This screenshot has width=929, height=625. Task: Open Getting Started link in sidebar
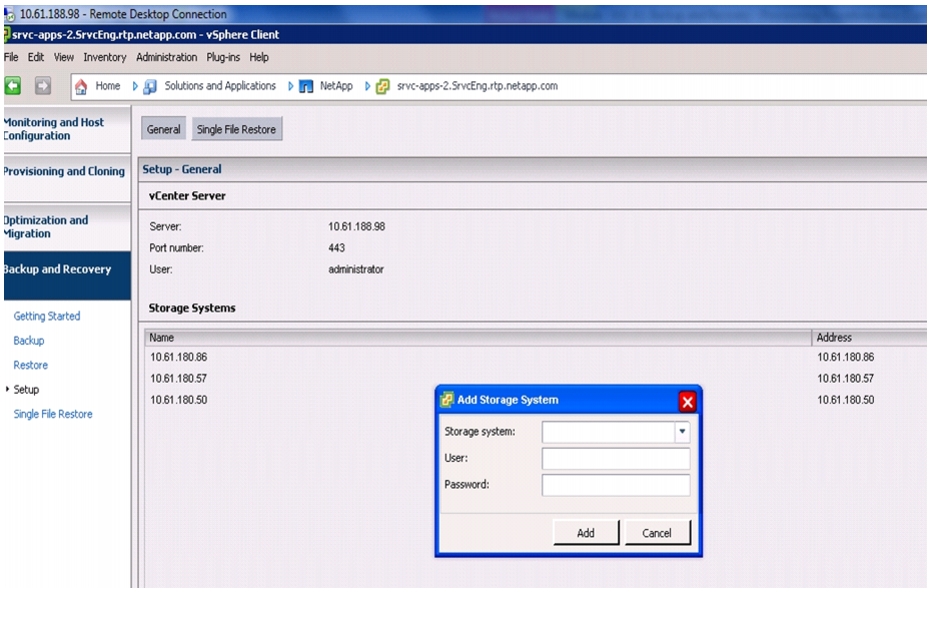pyautogui.click(x=47, y=316)
